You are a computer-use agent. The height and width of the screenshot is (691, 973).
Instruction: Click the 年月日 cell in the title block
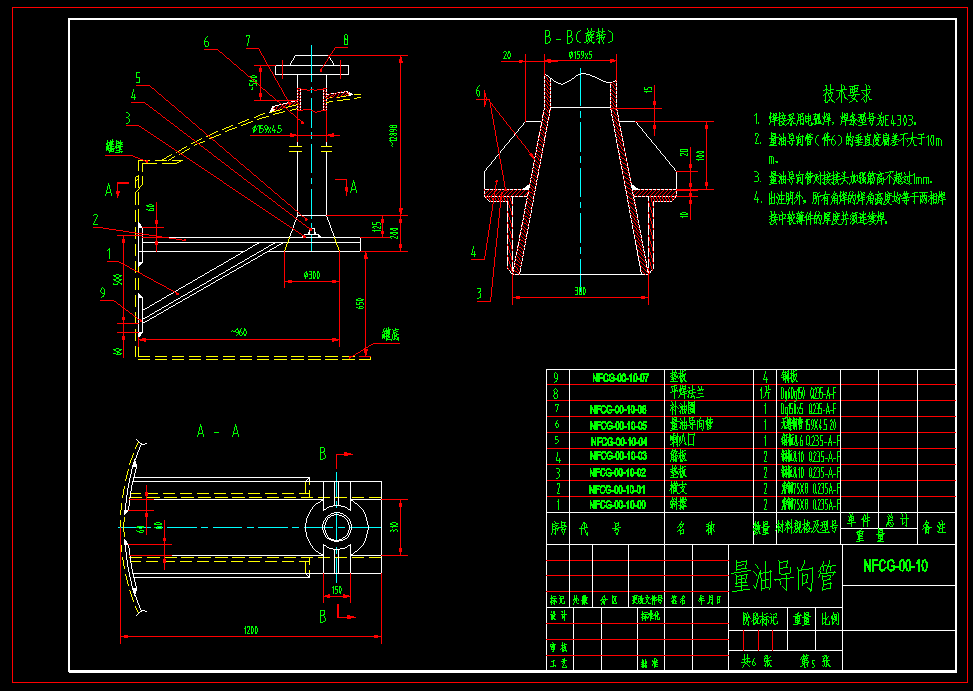709,600
